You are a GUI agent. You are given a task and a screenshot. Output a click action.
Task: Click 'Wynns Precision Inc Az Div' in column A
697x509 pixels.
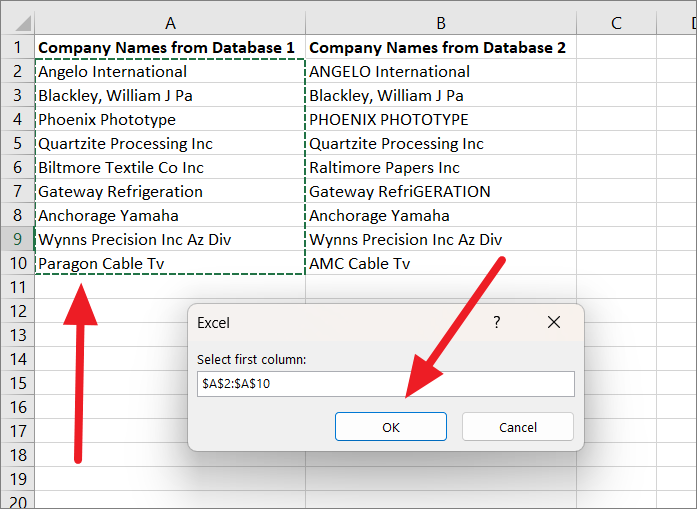click(170, 239)
